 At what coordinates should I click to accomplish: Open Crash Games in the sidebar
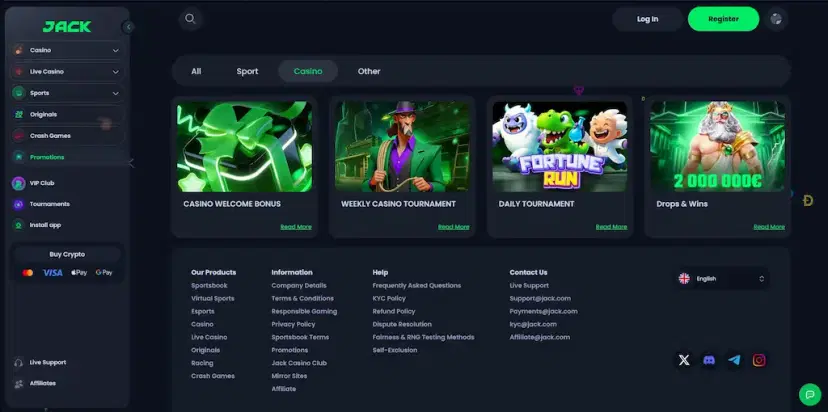67,136
